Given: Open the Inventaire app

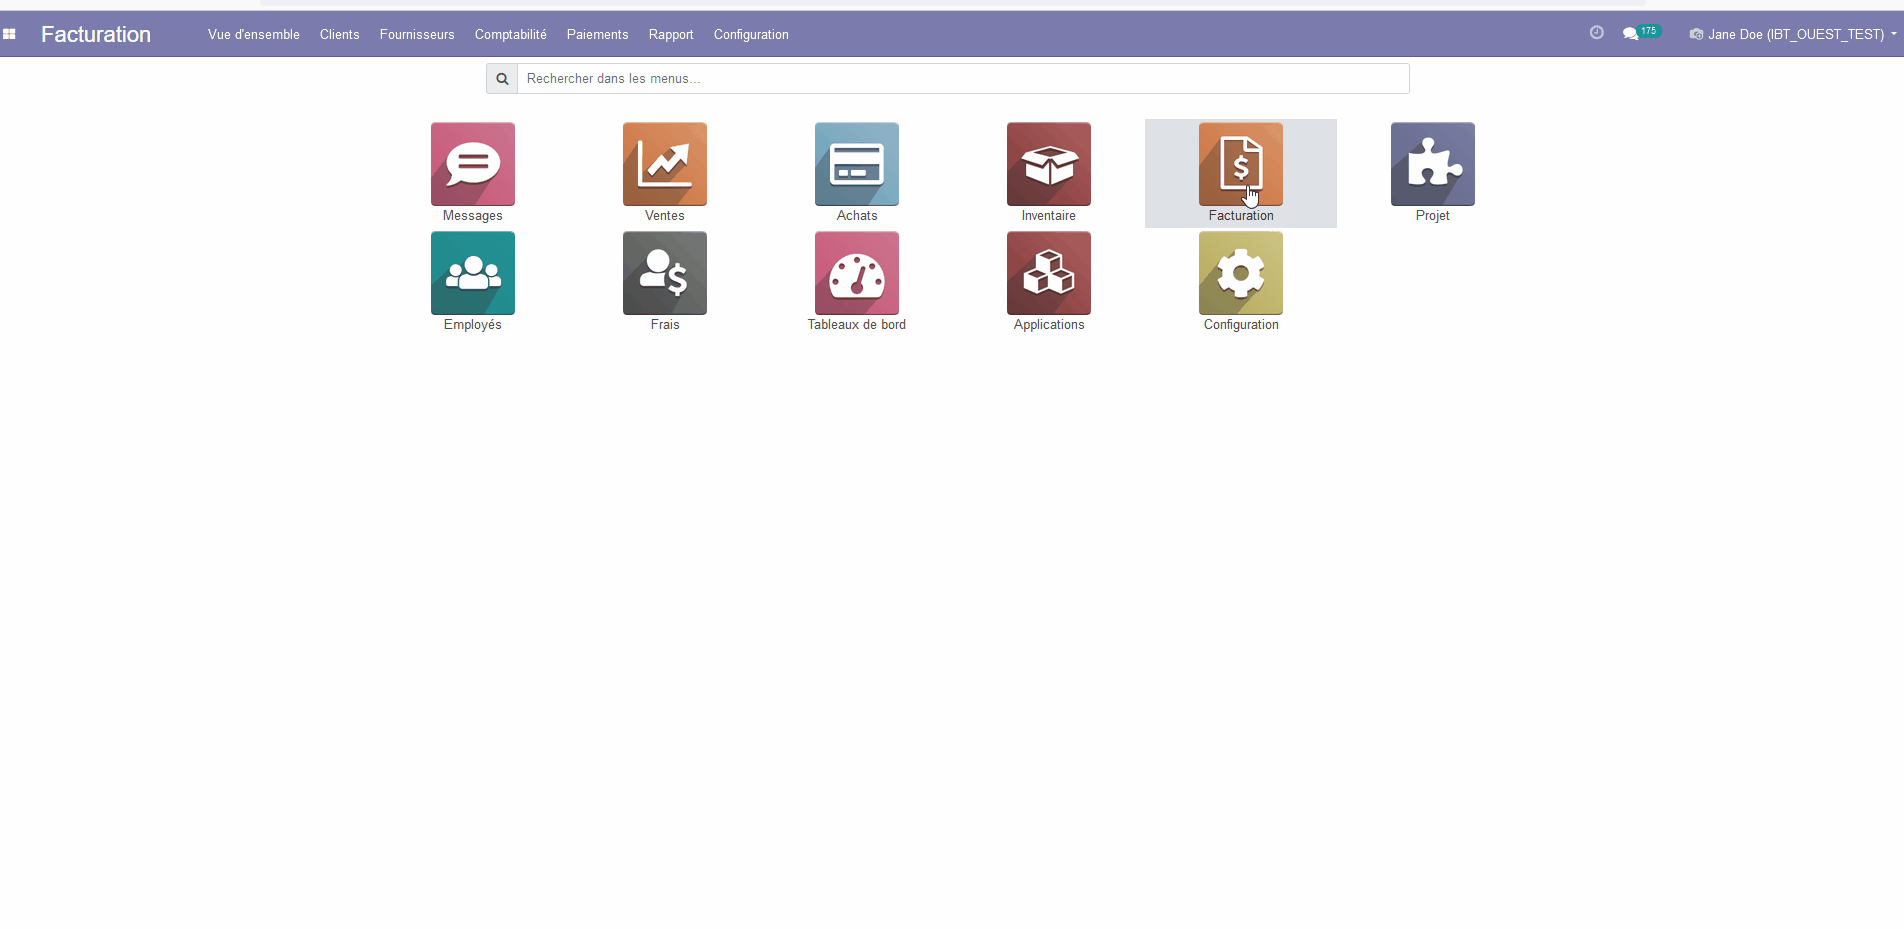Looking at the screenshot, I should point(1048,165).
